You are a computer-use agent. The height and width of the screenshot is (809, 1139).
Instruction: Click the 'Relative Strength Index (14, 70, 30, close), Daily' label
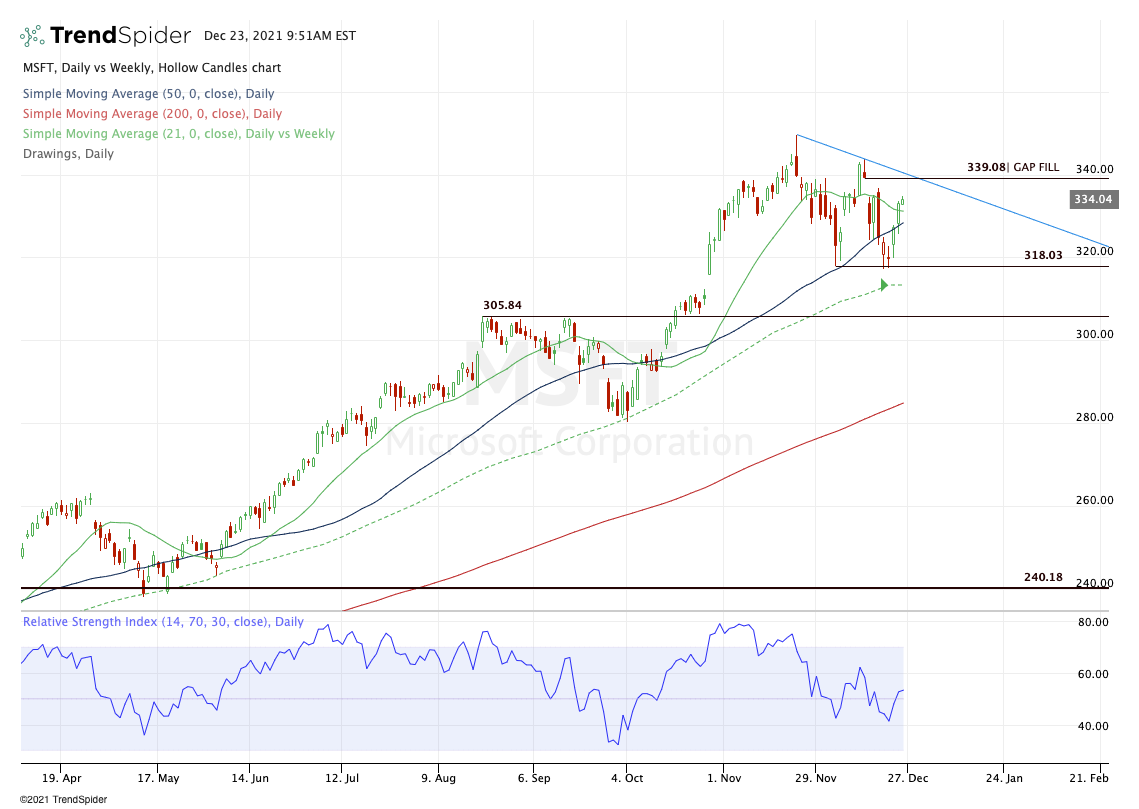(163, 622)
